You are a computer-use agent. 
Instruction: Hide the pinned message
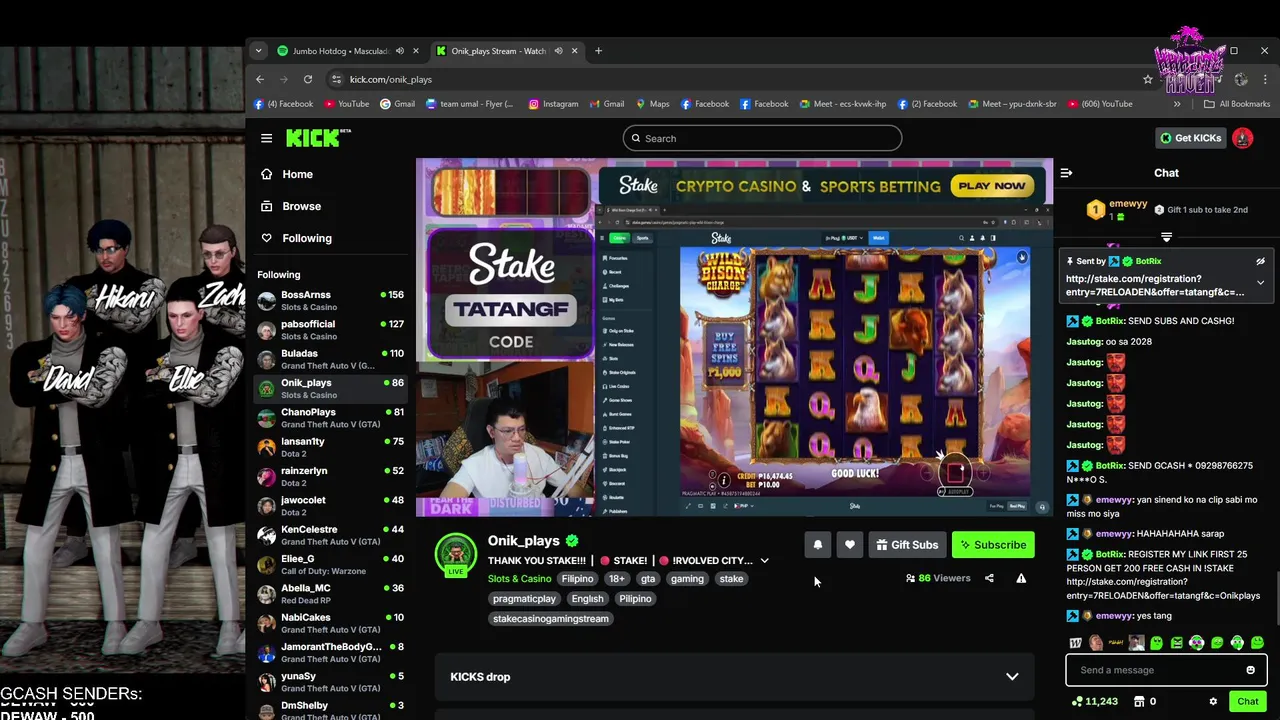coord(1260,261)
